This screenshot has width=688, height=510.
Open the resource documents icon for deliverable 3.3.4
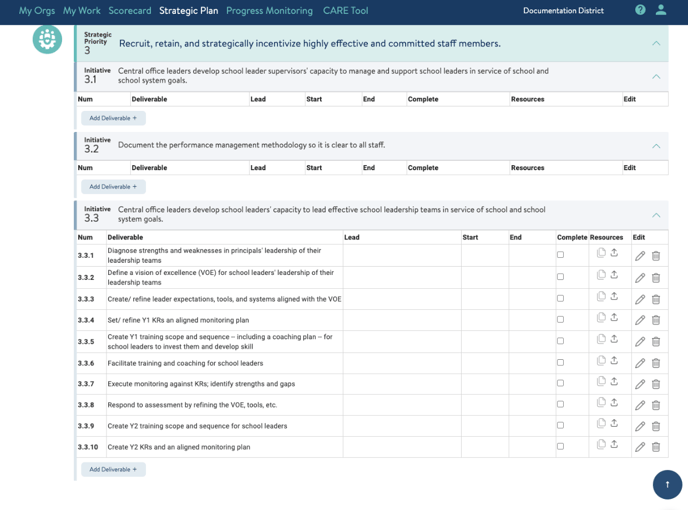coord(601,318)
